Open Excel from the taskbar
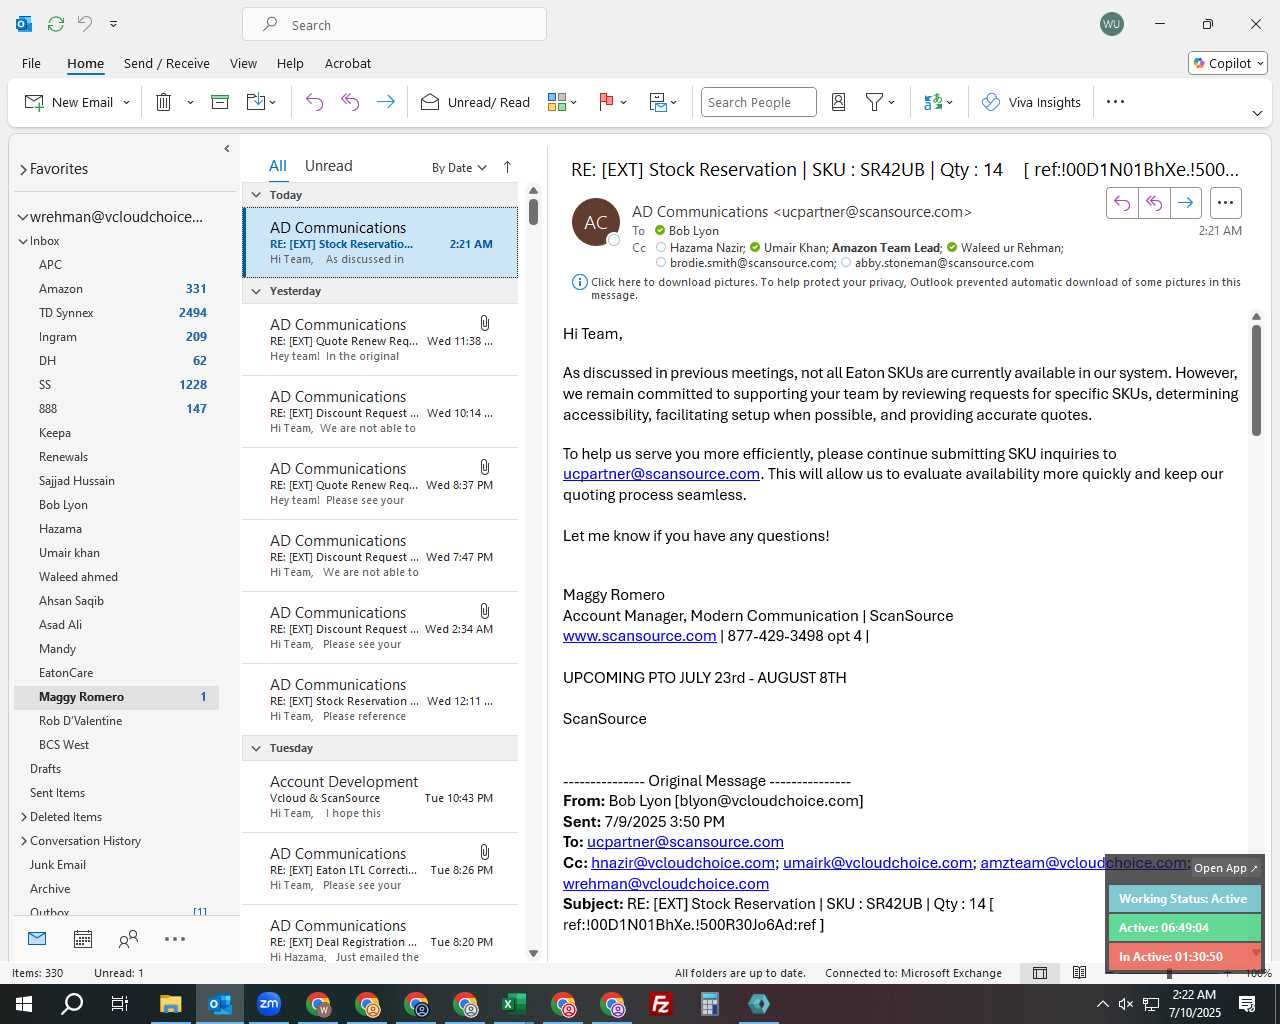Screen dimensions: 1280x1024 tap(514, 1004)
